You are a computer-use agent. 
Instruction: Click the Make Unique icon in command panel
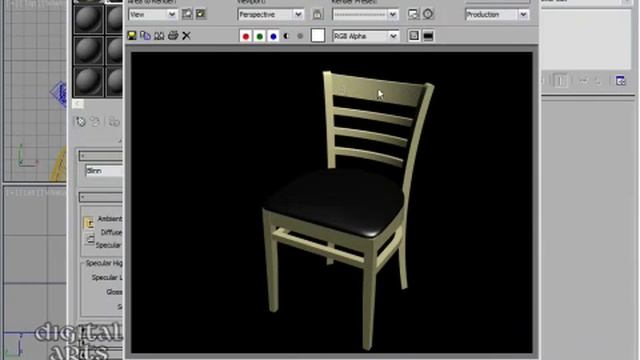click(x=583, y=81)
